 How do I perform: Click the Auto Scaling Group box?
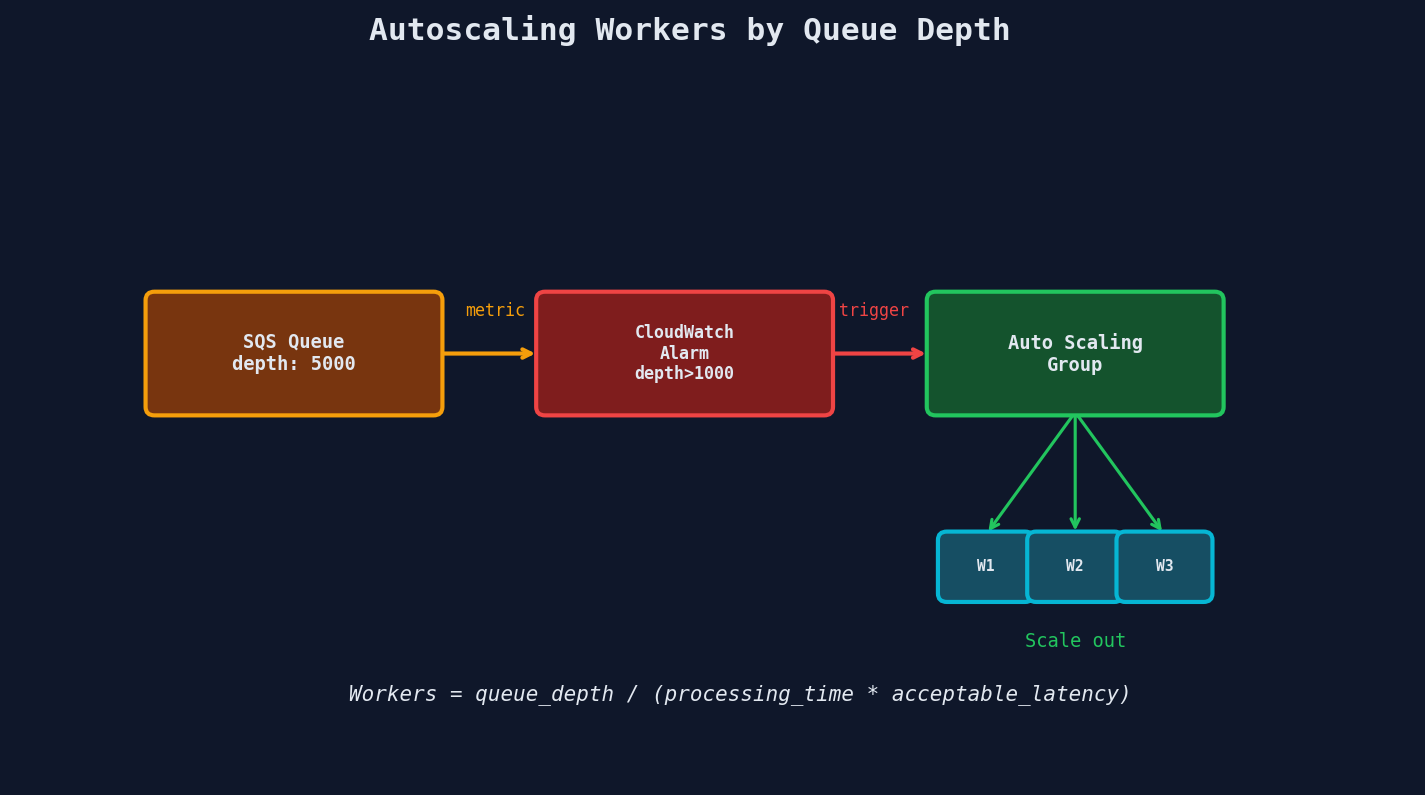click(1075, 353)
